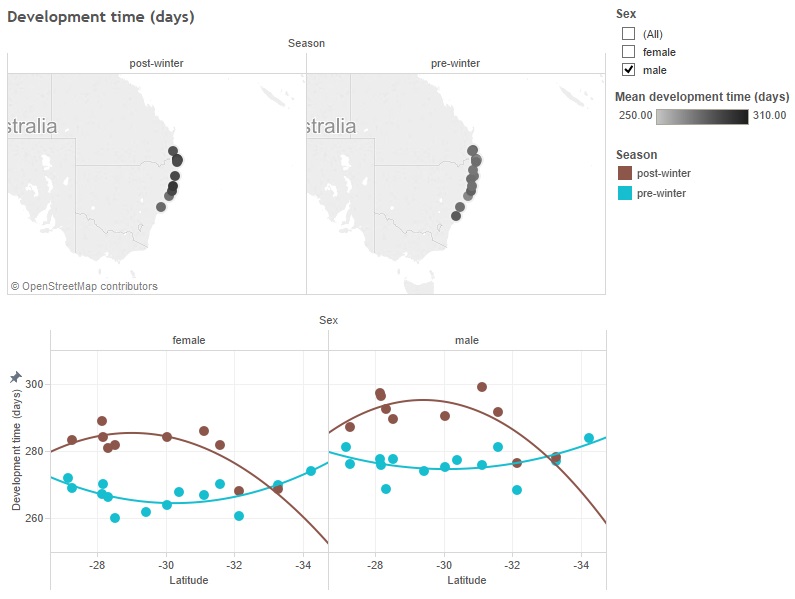Enable the female sex filter checkbox
The height and width of the screenshot is (599, 795).
point(629,52)
